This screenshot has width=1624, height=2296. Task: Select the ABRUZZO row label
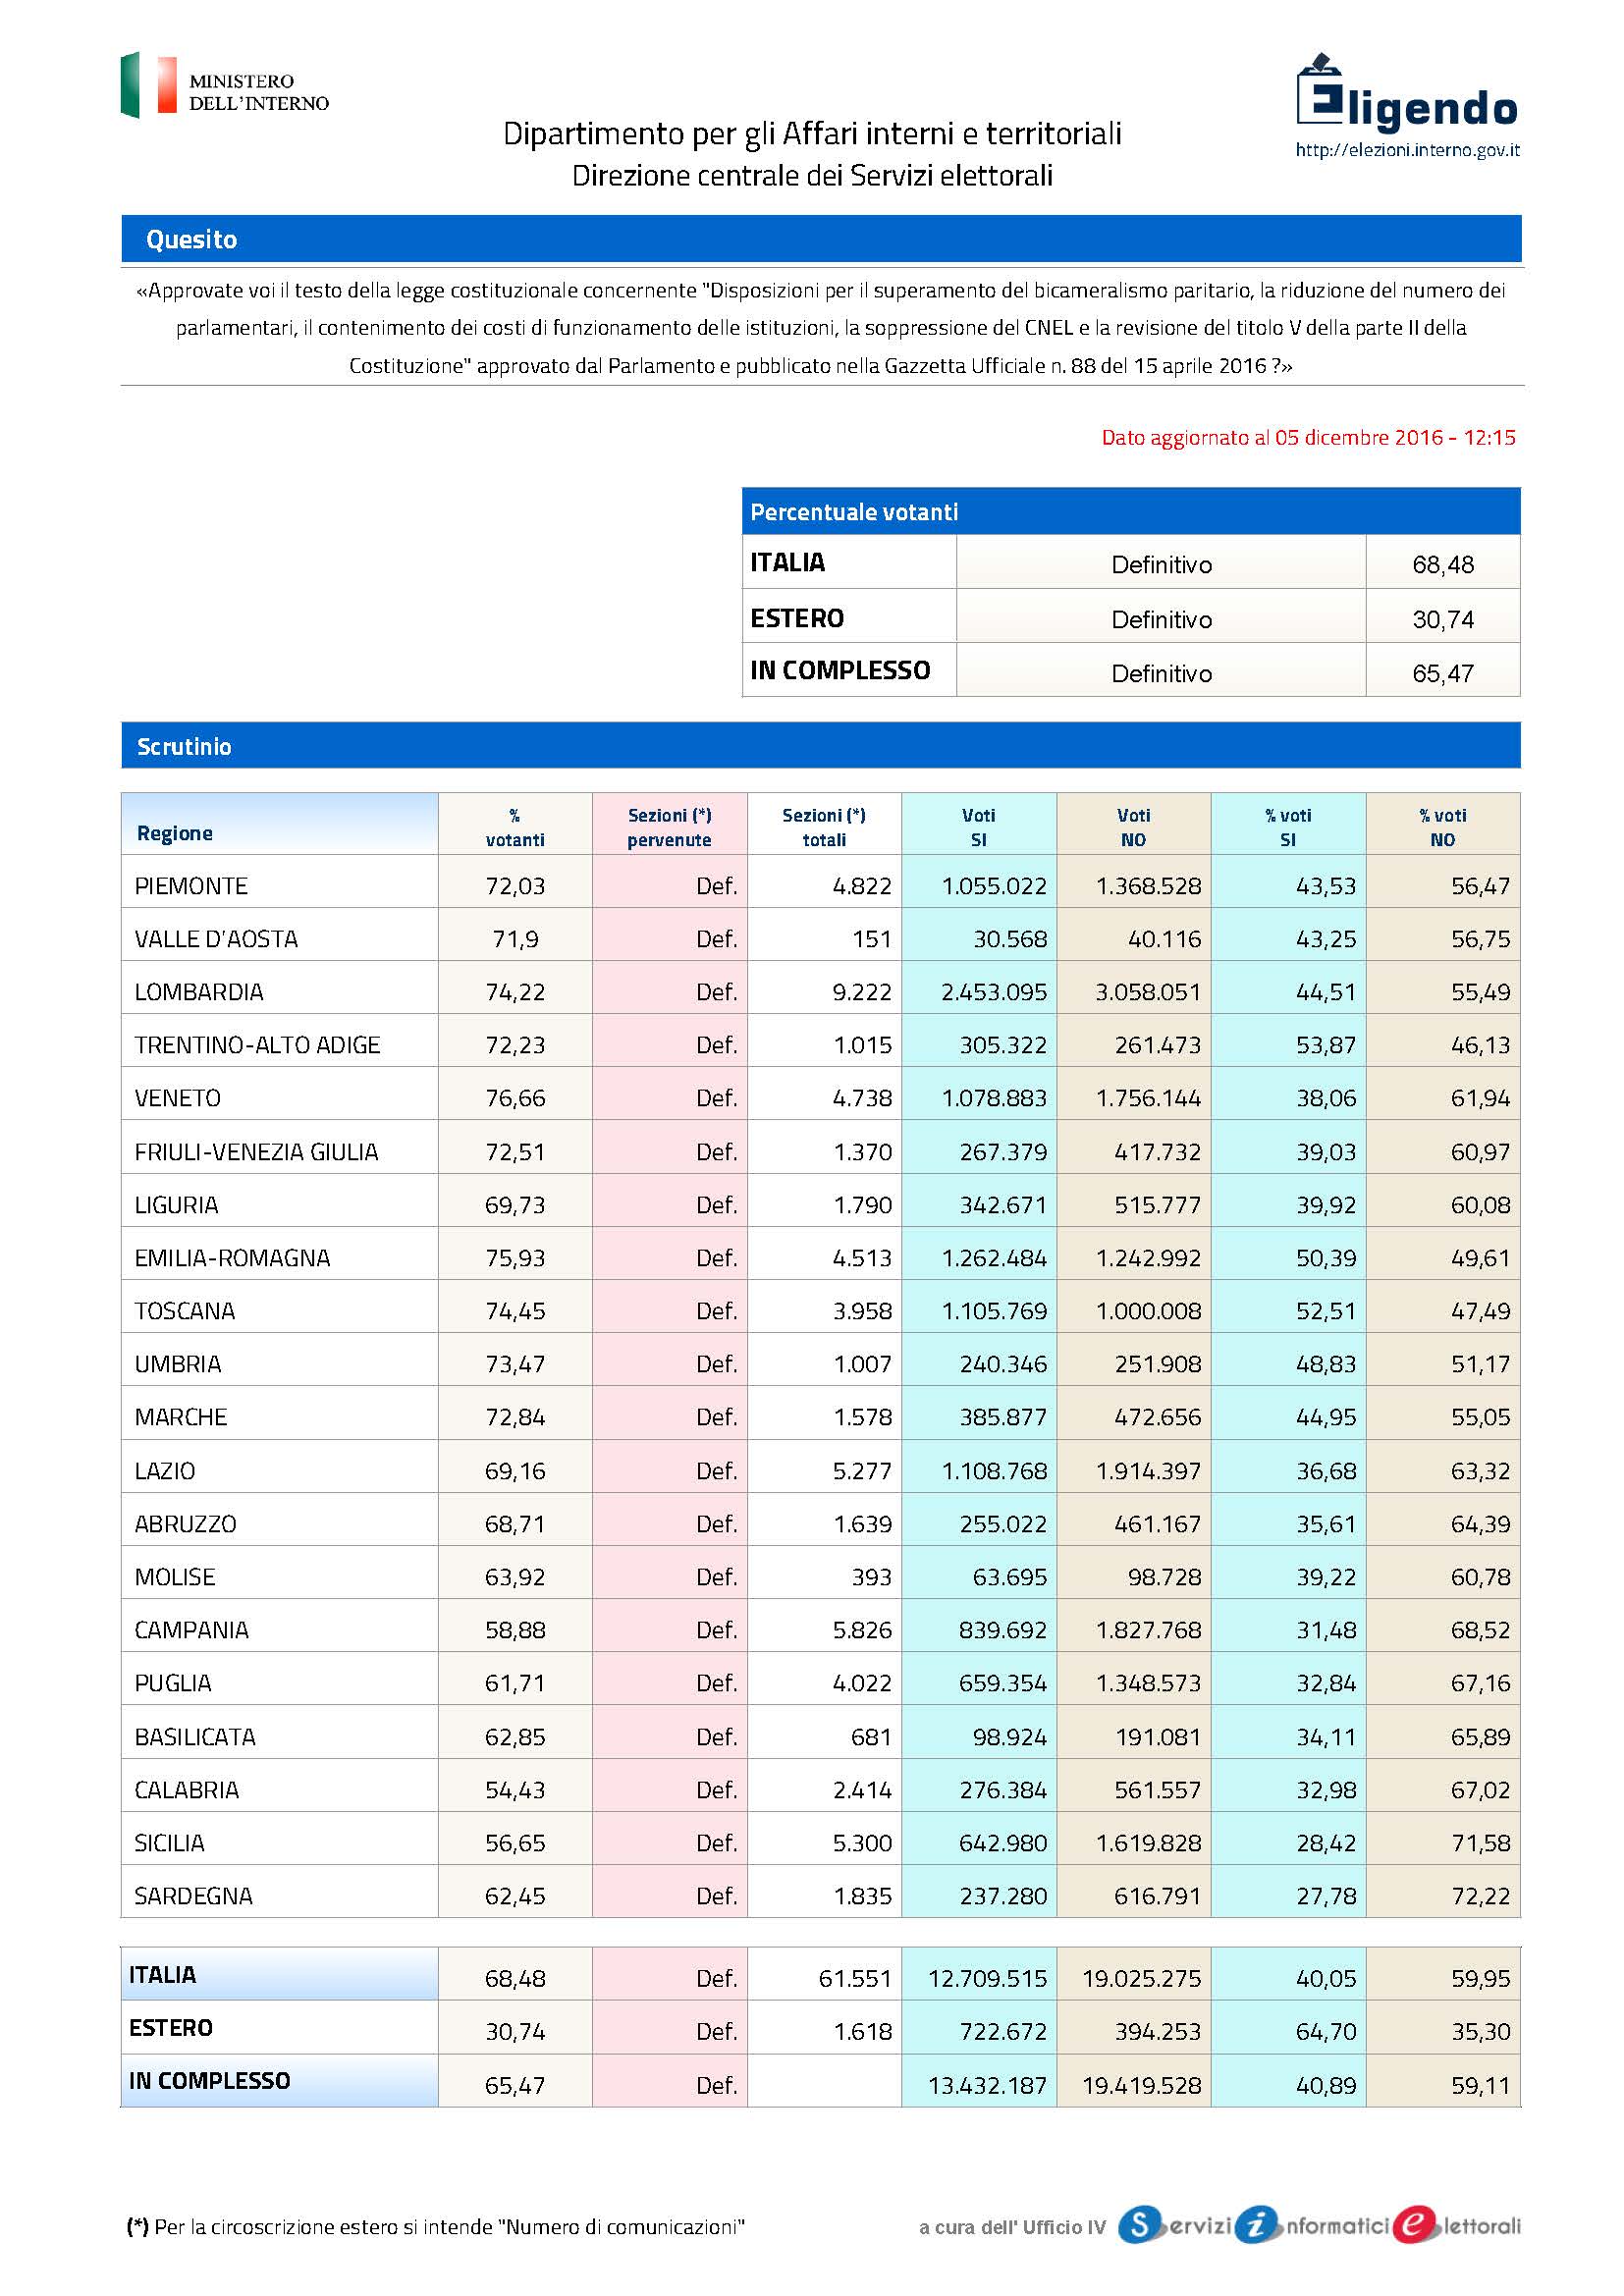pyautogui.click(x=185, y=1524)
